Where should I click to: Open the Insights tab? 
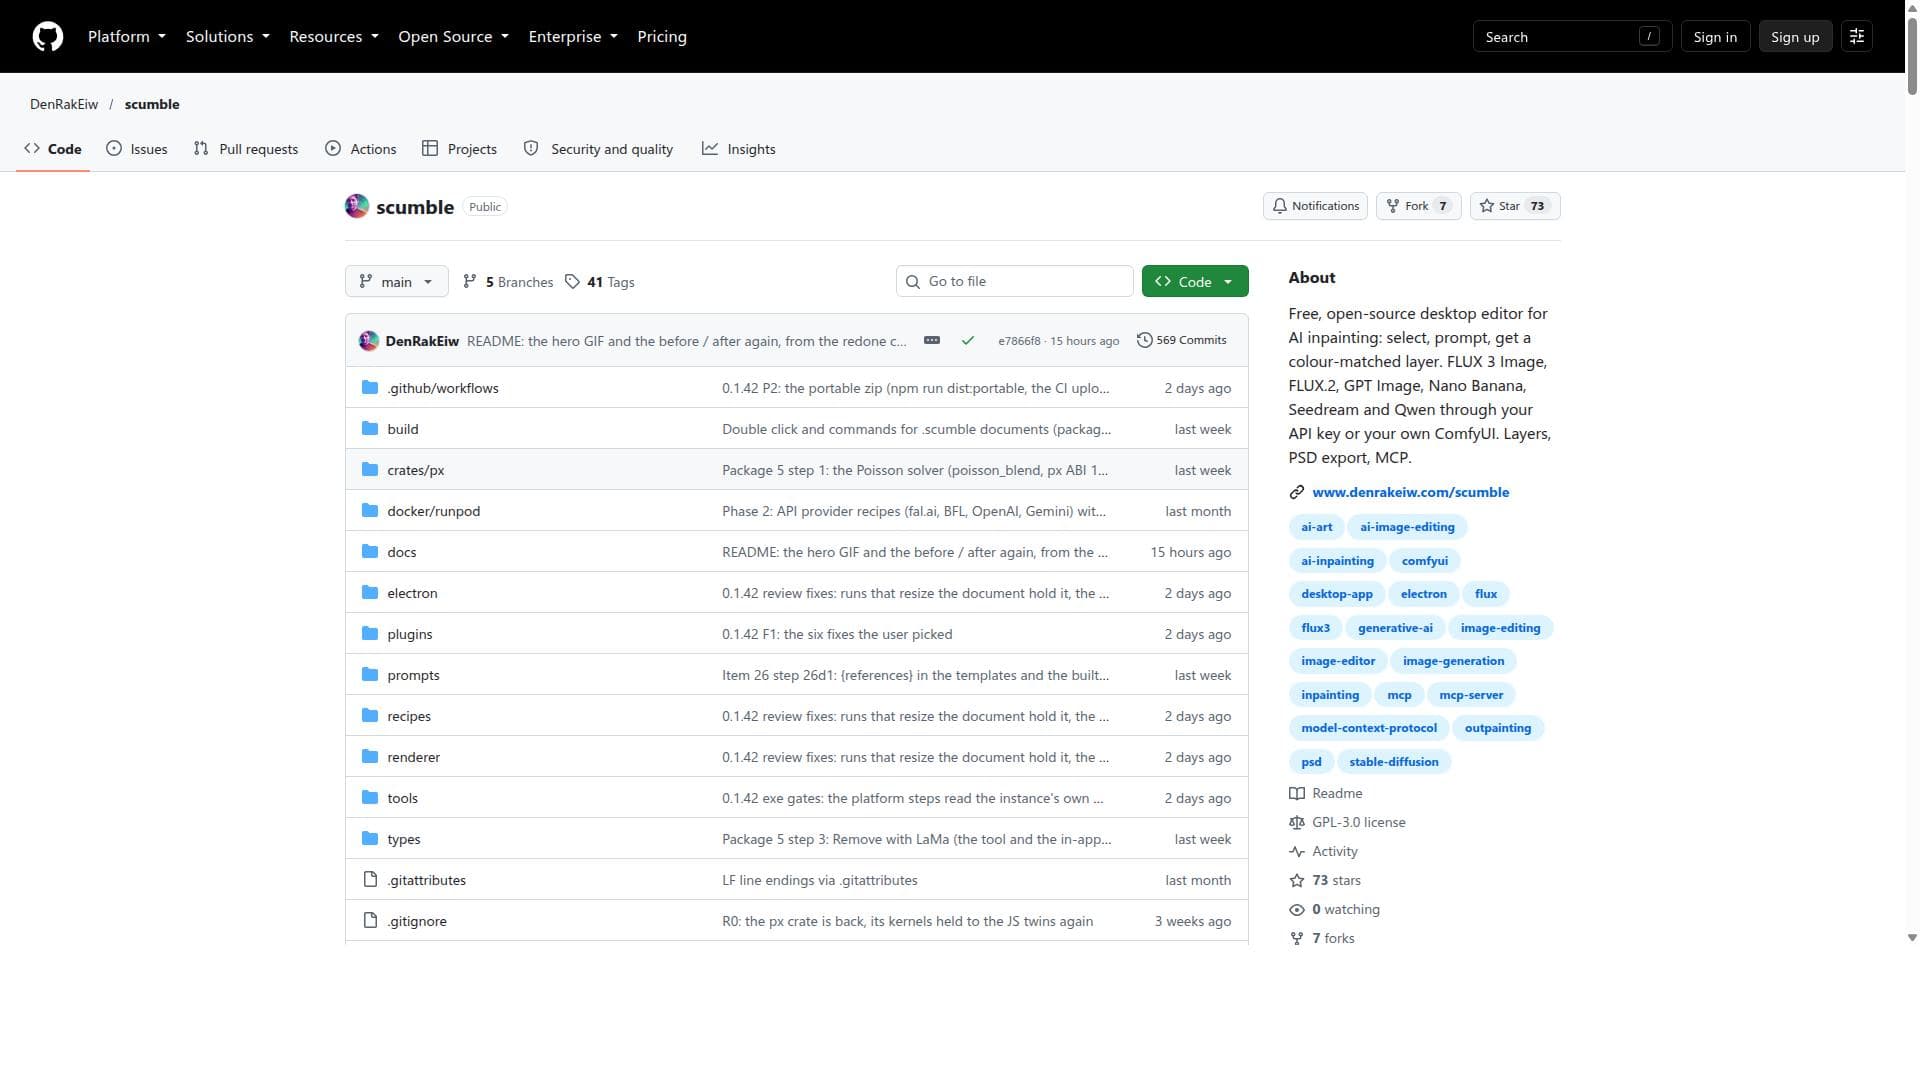click(739, 149)
